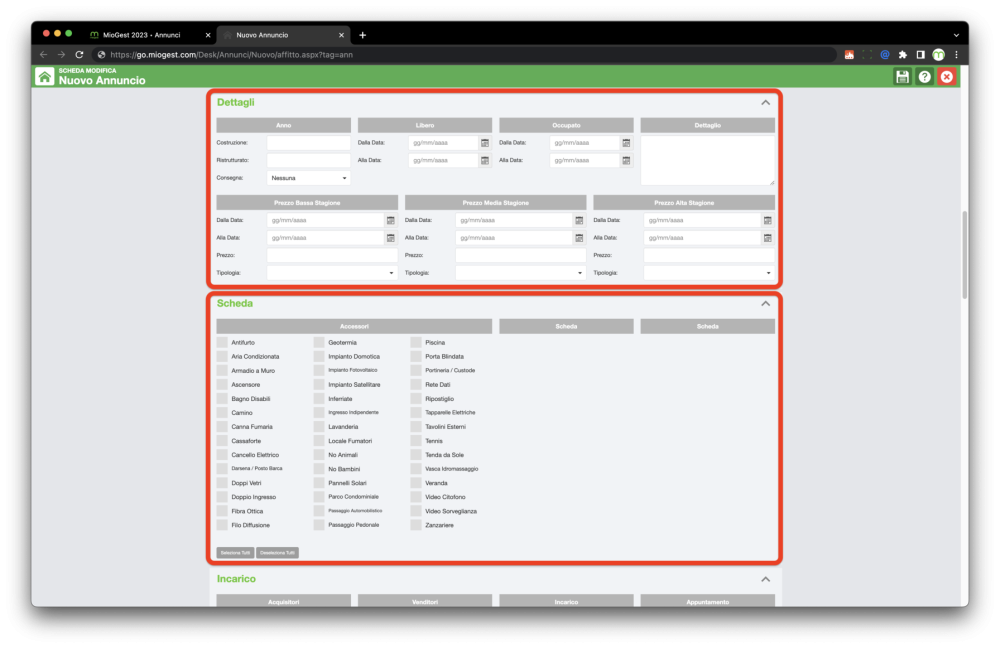The image size is (1000, 648).
Task: Click the Seleziona Tutti button
Action: coord(235,553)
